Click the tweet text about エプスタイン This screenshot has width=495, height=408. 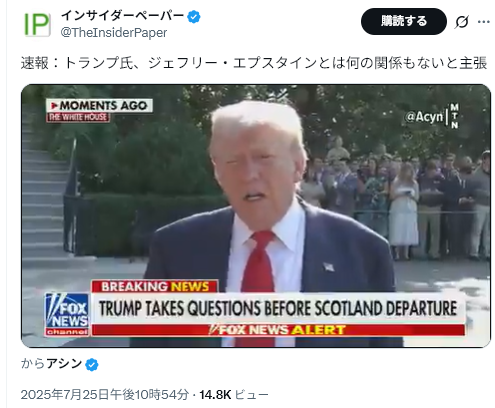point(254,63)
